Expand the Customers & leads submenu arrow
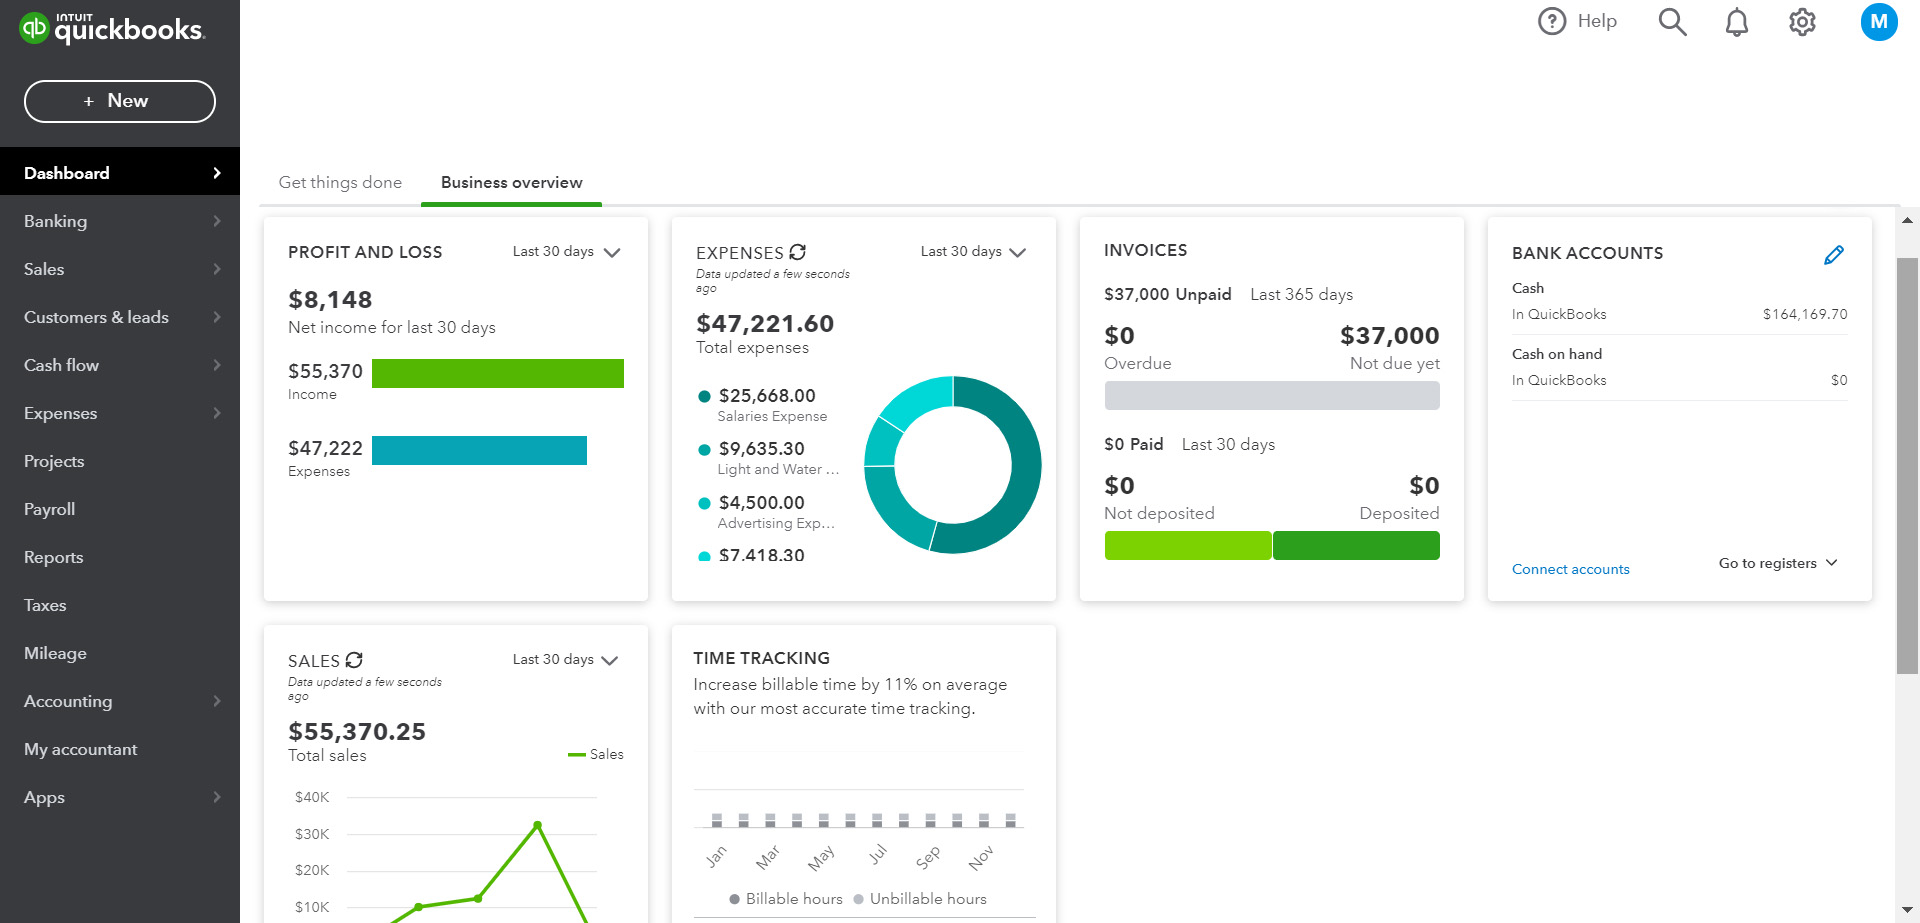 [x=217, y=317]
